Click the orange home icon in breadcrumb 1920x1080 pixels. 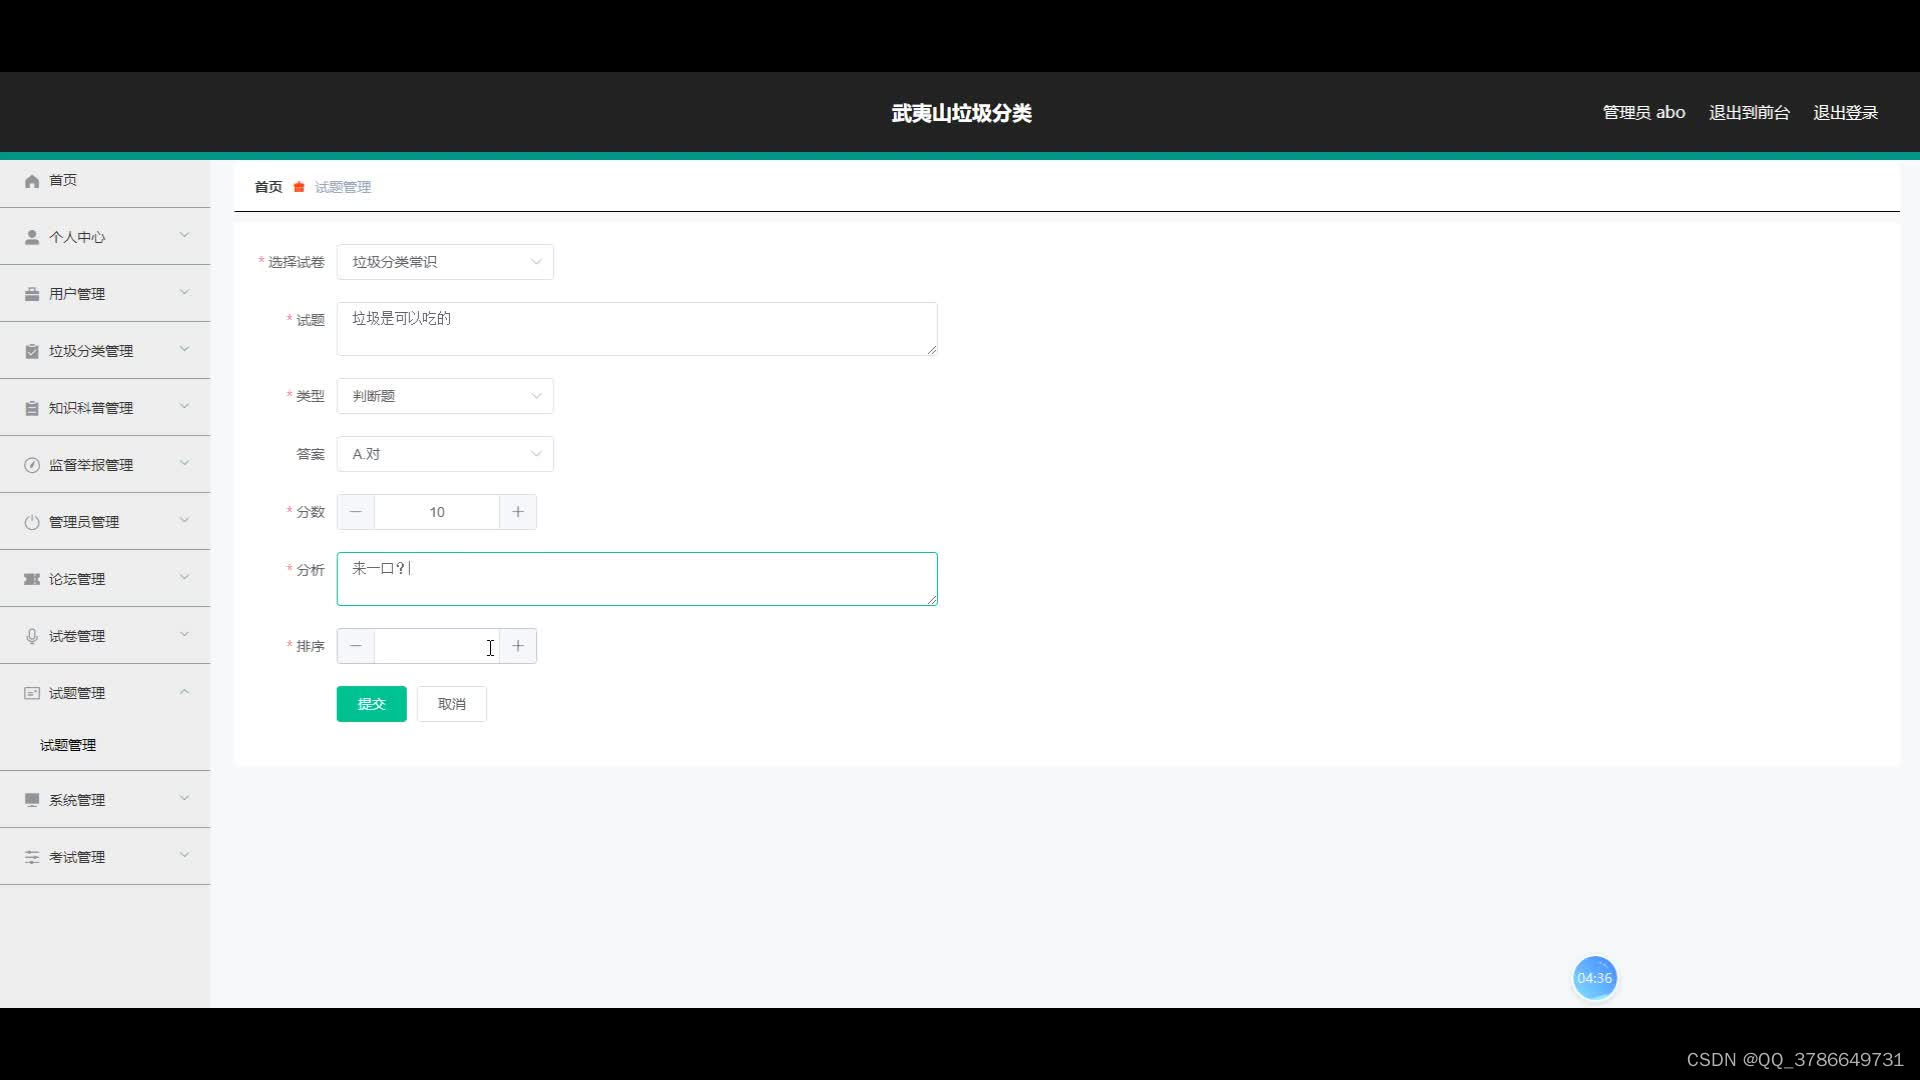pos(299,187)
